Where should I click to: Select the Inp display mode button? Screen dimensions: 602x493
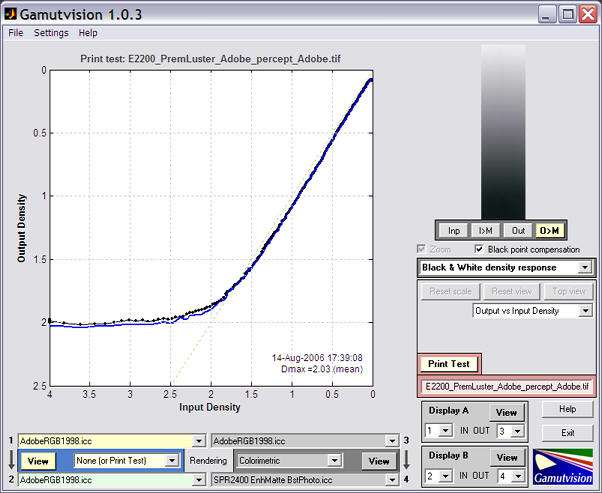point(454,230)
